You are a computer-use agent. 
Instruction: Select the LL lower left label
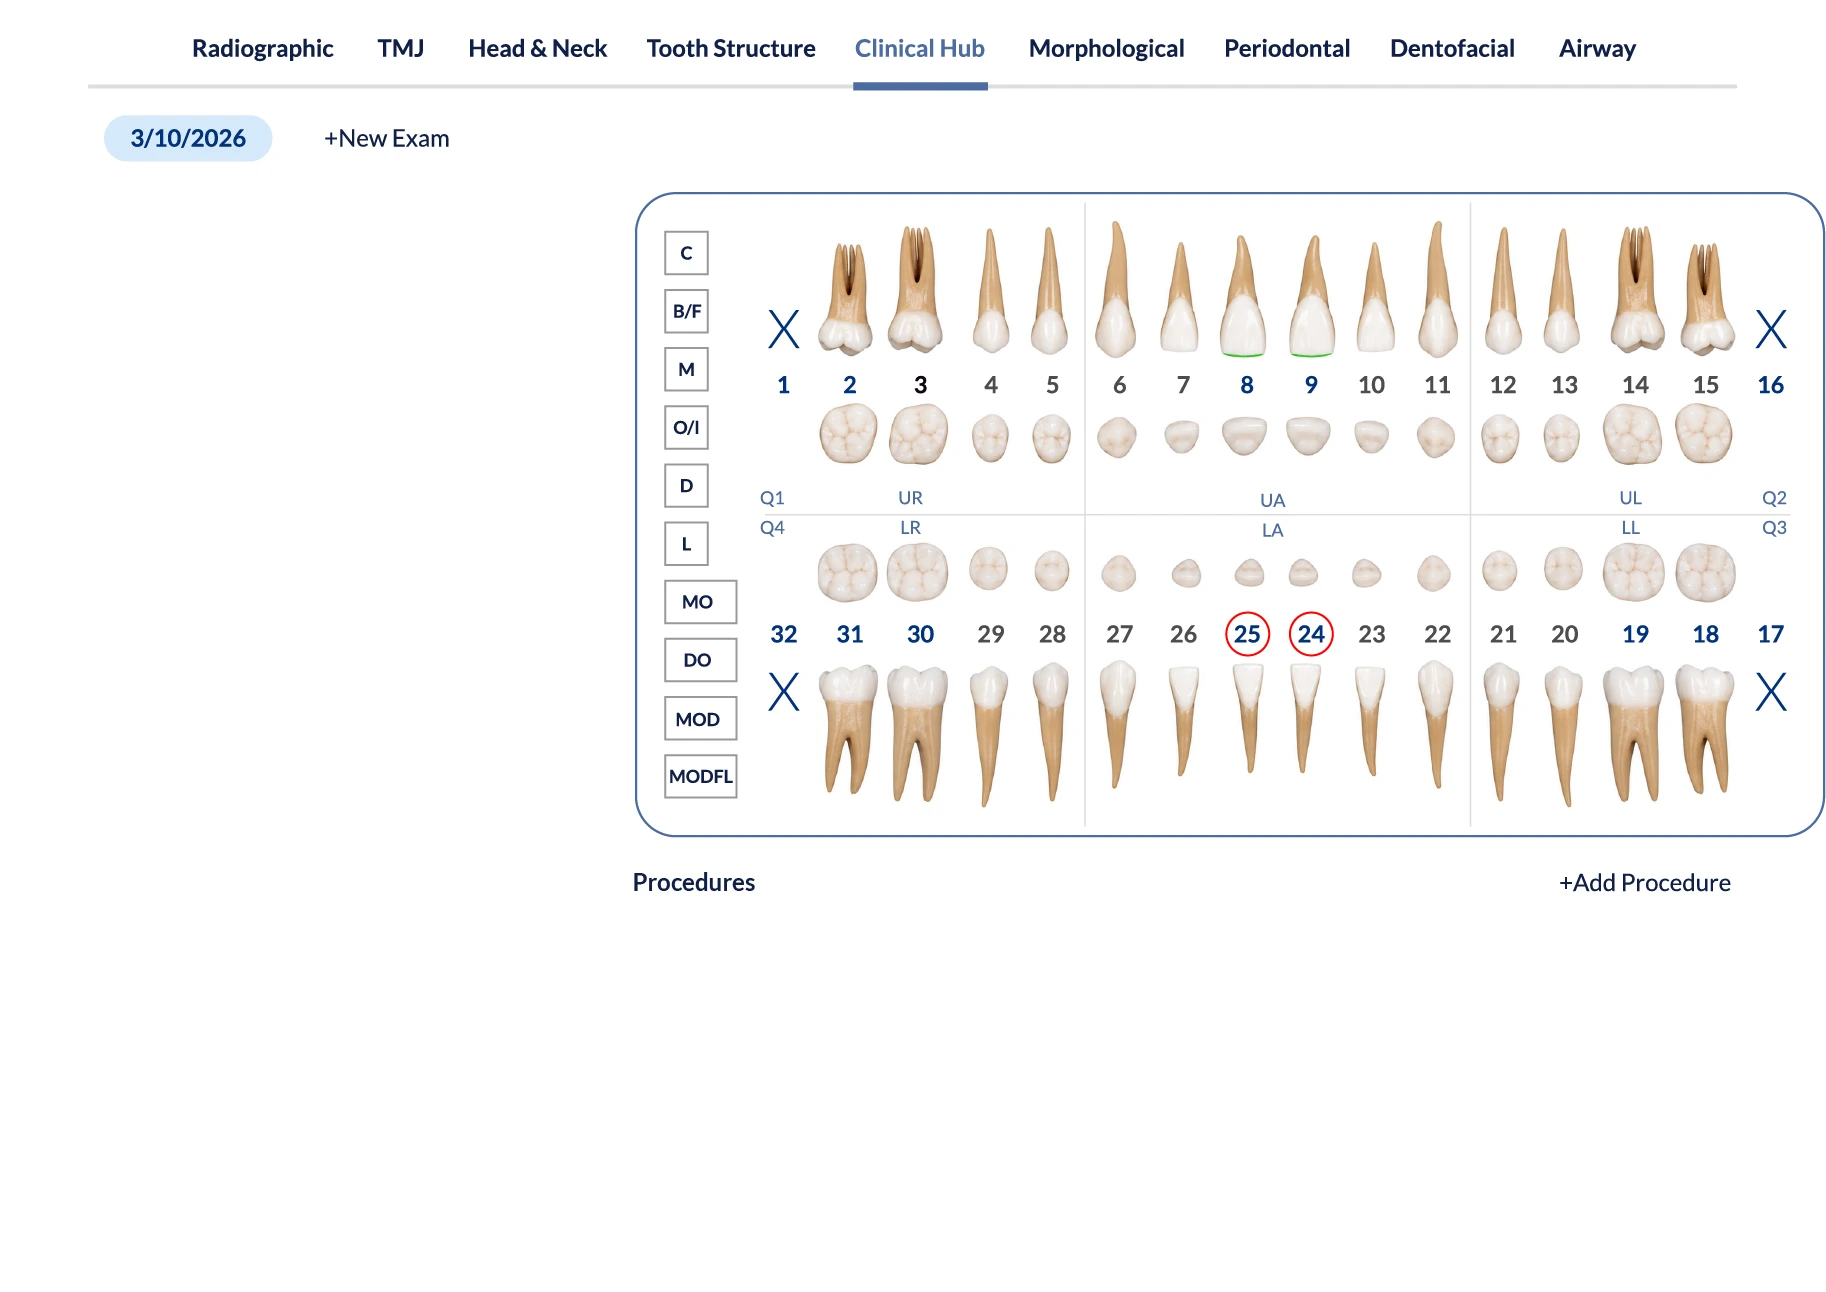(1630, 527)
